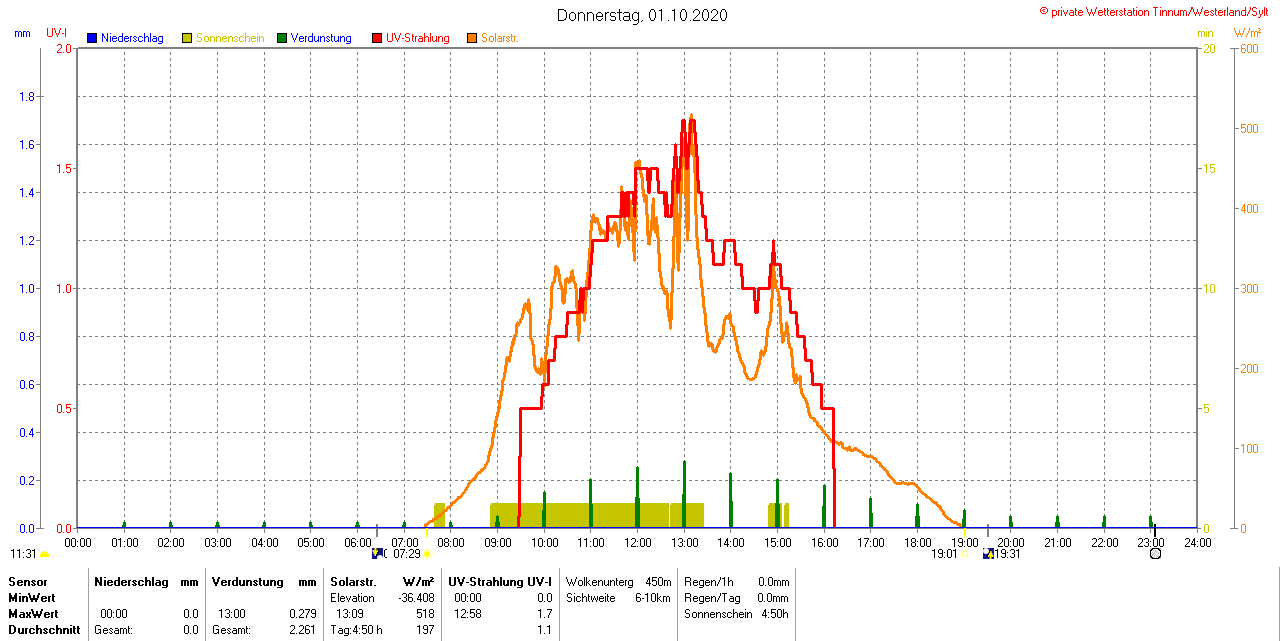The width and height of the screenshot is (1280, 641).
Task: Click the orange Solarstr. legend swatch
Action: (x=472, y=38)
